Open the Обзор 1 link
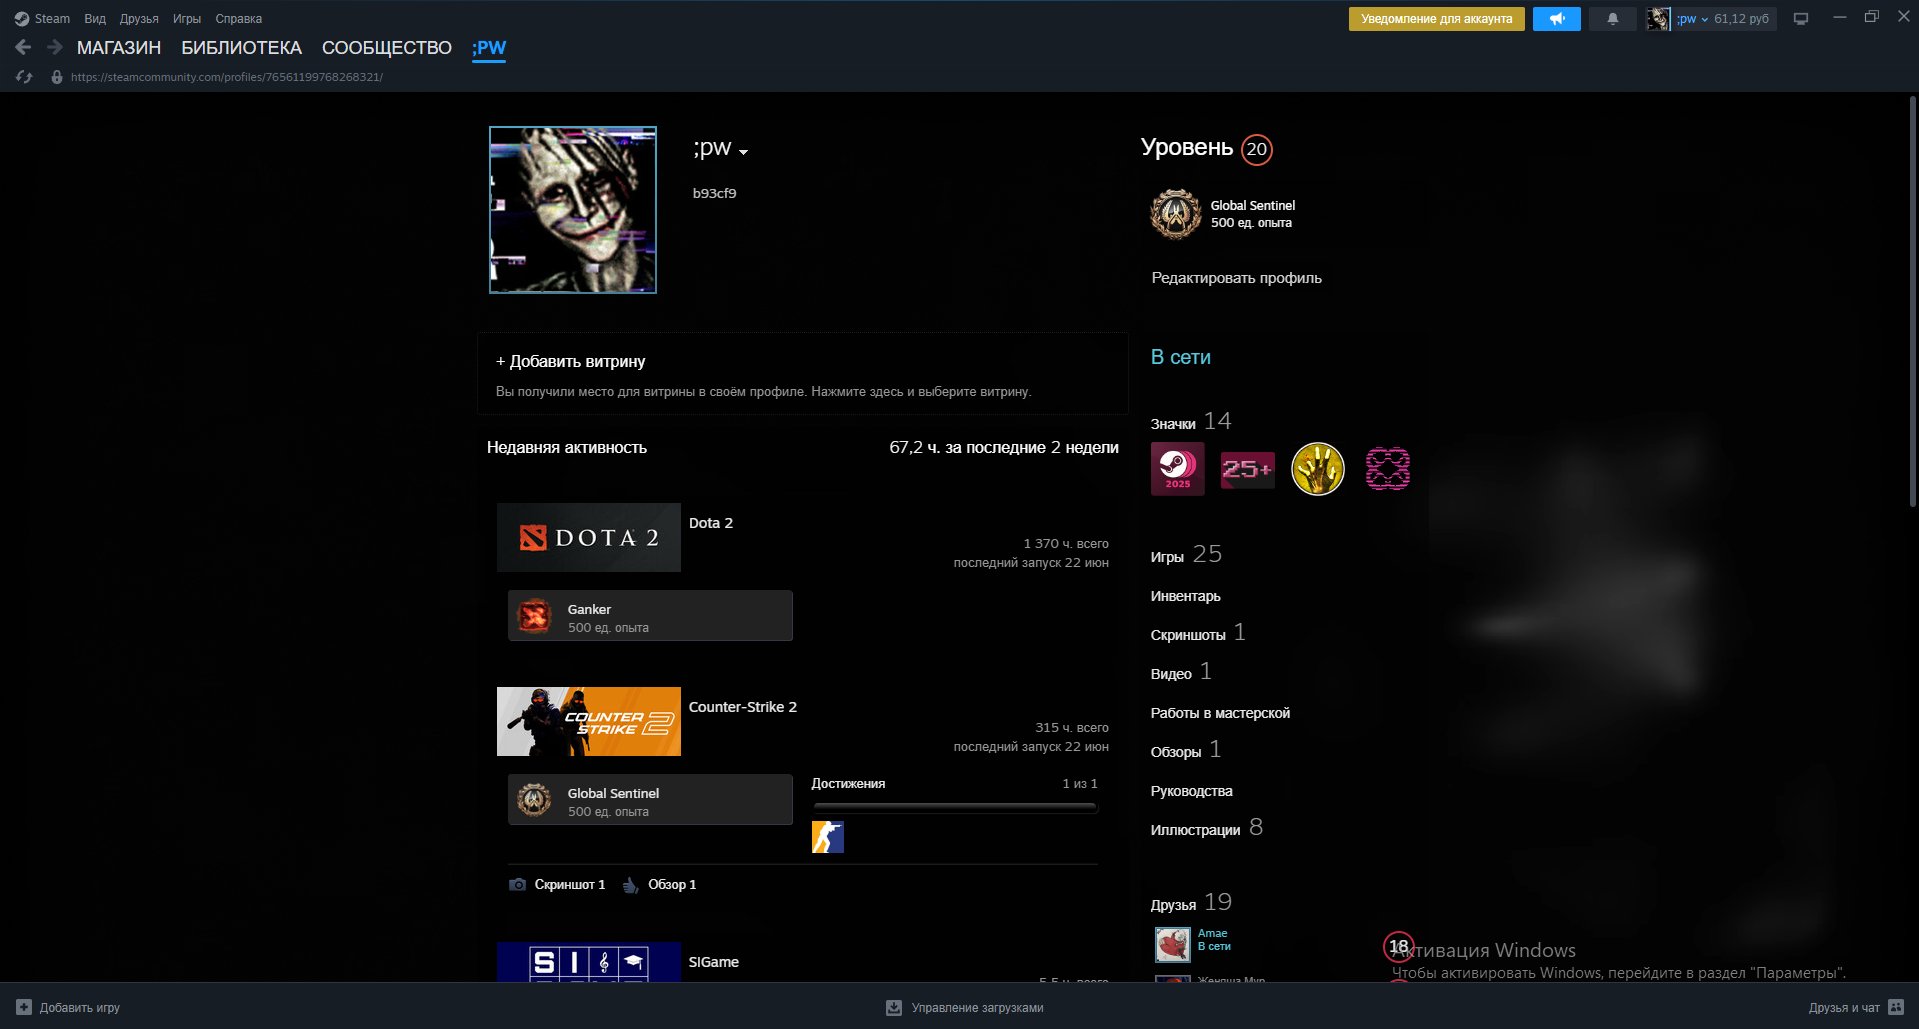The height and width of the screenshot is (1029, 1919). coord(672,885)
